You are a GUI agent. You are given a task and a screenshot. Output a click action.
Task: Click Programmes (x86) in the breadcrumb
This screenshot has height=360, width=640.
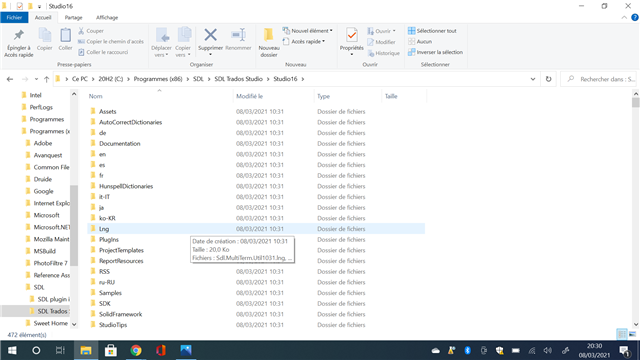point(158,79)
